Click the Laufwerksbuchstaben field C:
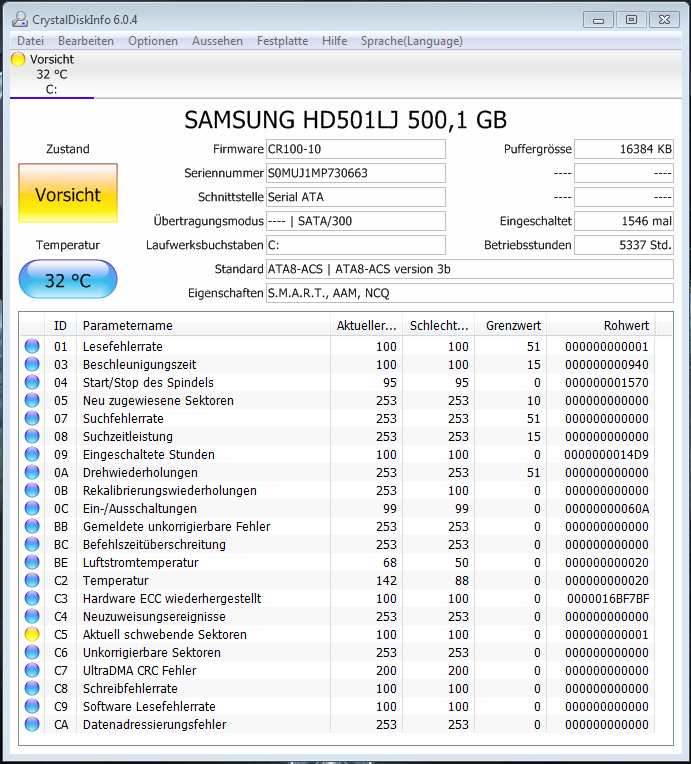The image size is (691, 764). point(356,245)
